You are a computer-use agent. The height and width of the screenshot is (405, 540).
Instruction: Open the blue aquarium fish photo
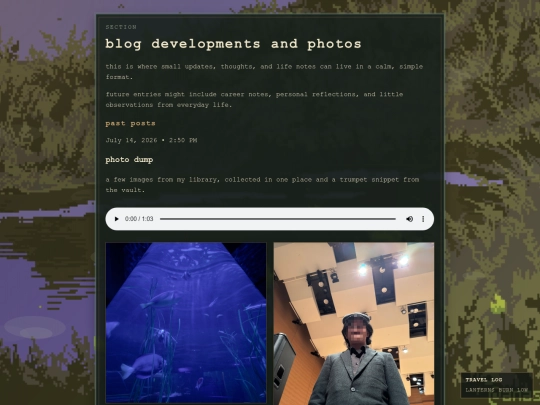[186, 323]
